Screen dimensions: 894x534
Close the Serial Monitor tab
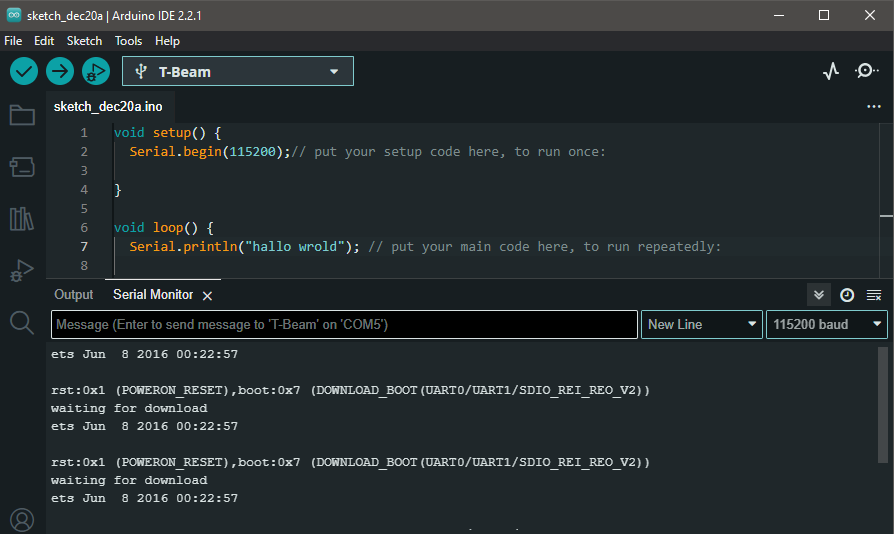coord(208,296)
